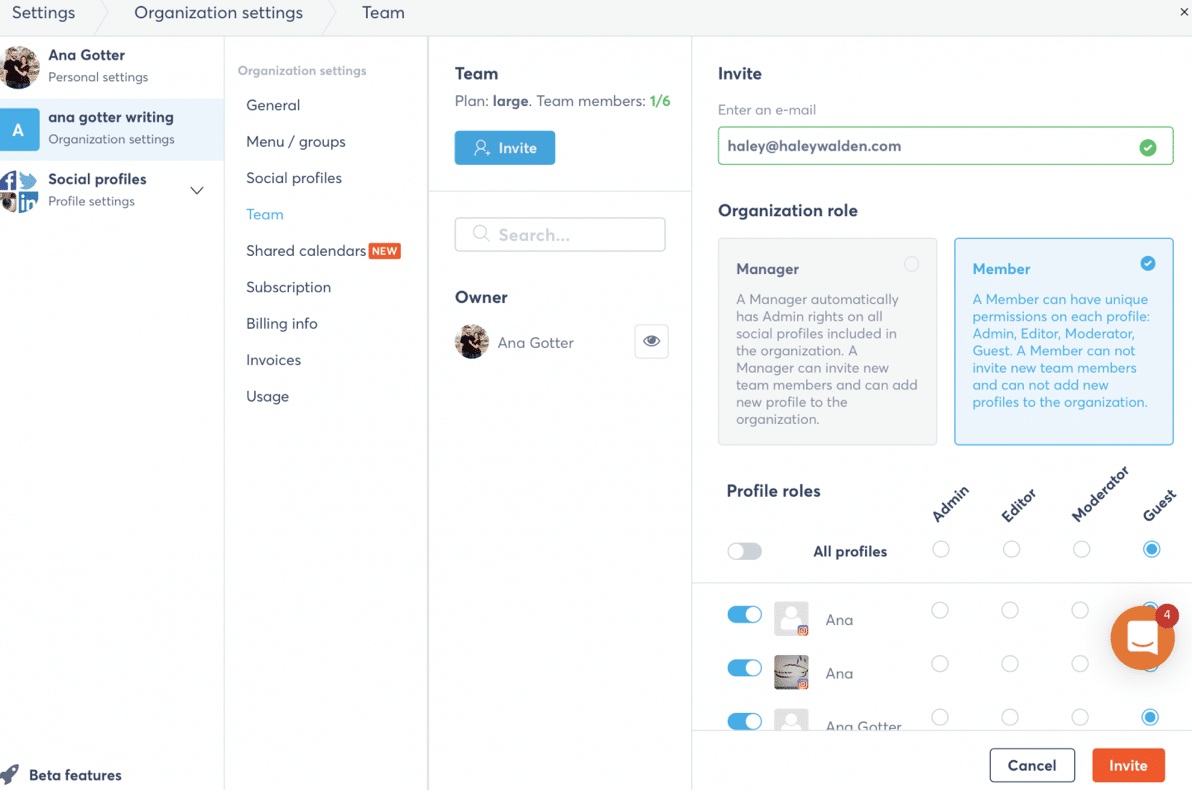Click the orange Invite button

[x=1128, y=765]
